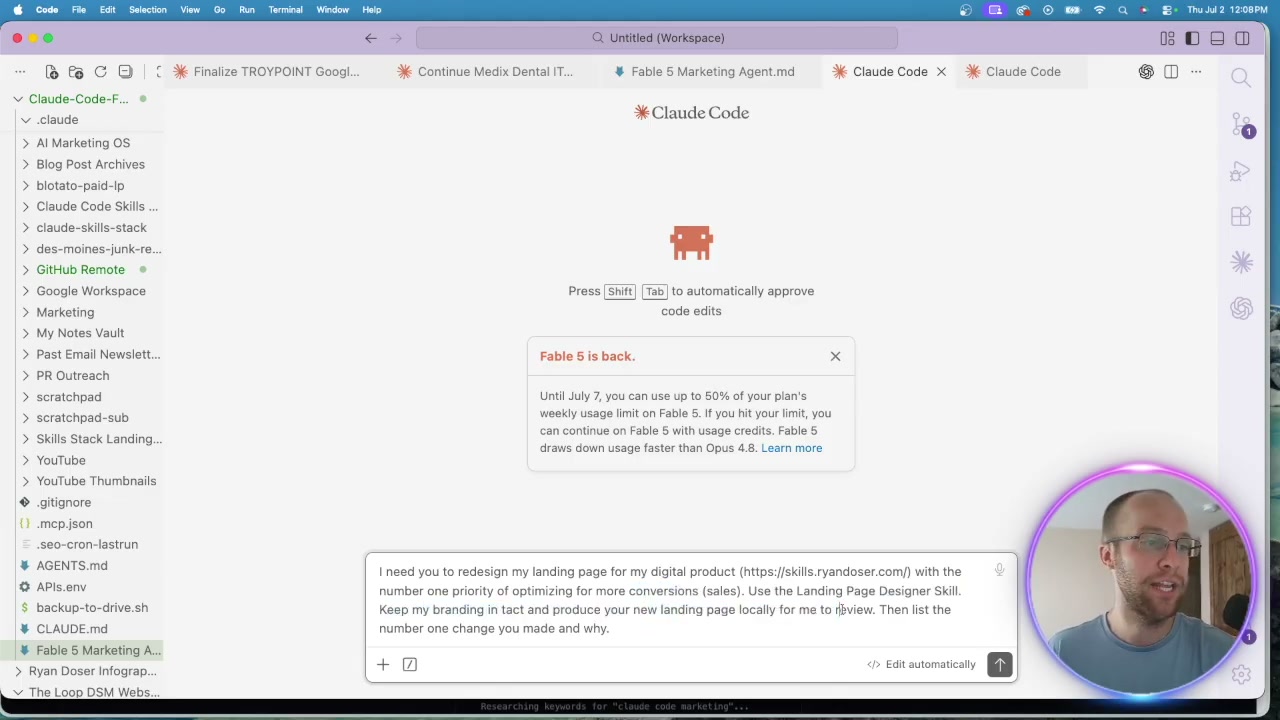Open the Run menu
This screenshot has height=720, width=1280.
pyautogui.click(x=247, y=10)
